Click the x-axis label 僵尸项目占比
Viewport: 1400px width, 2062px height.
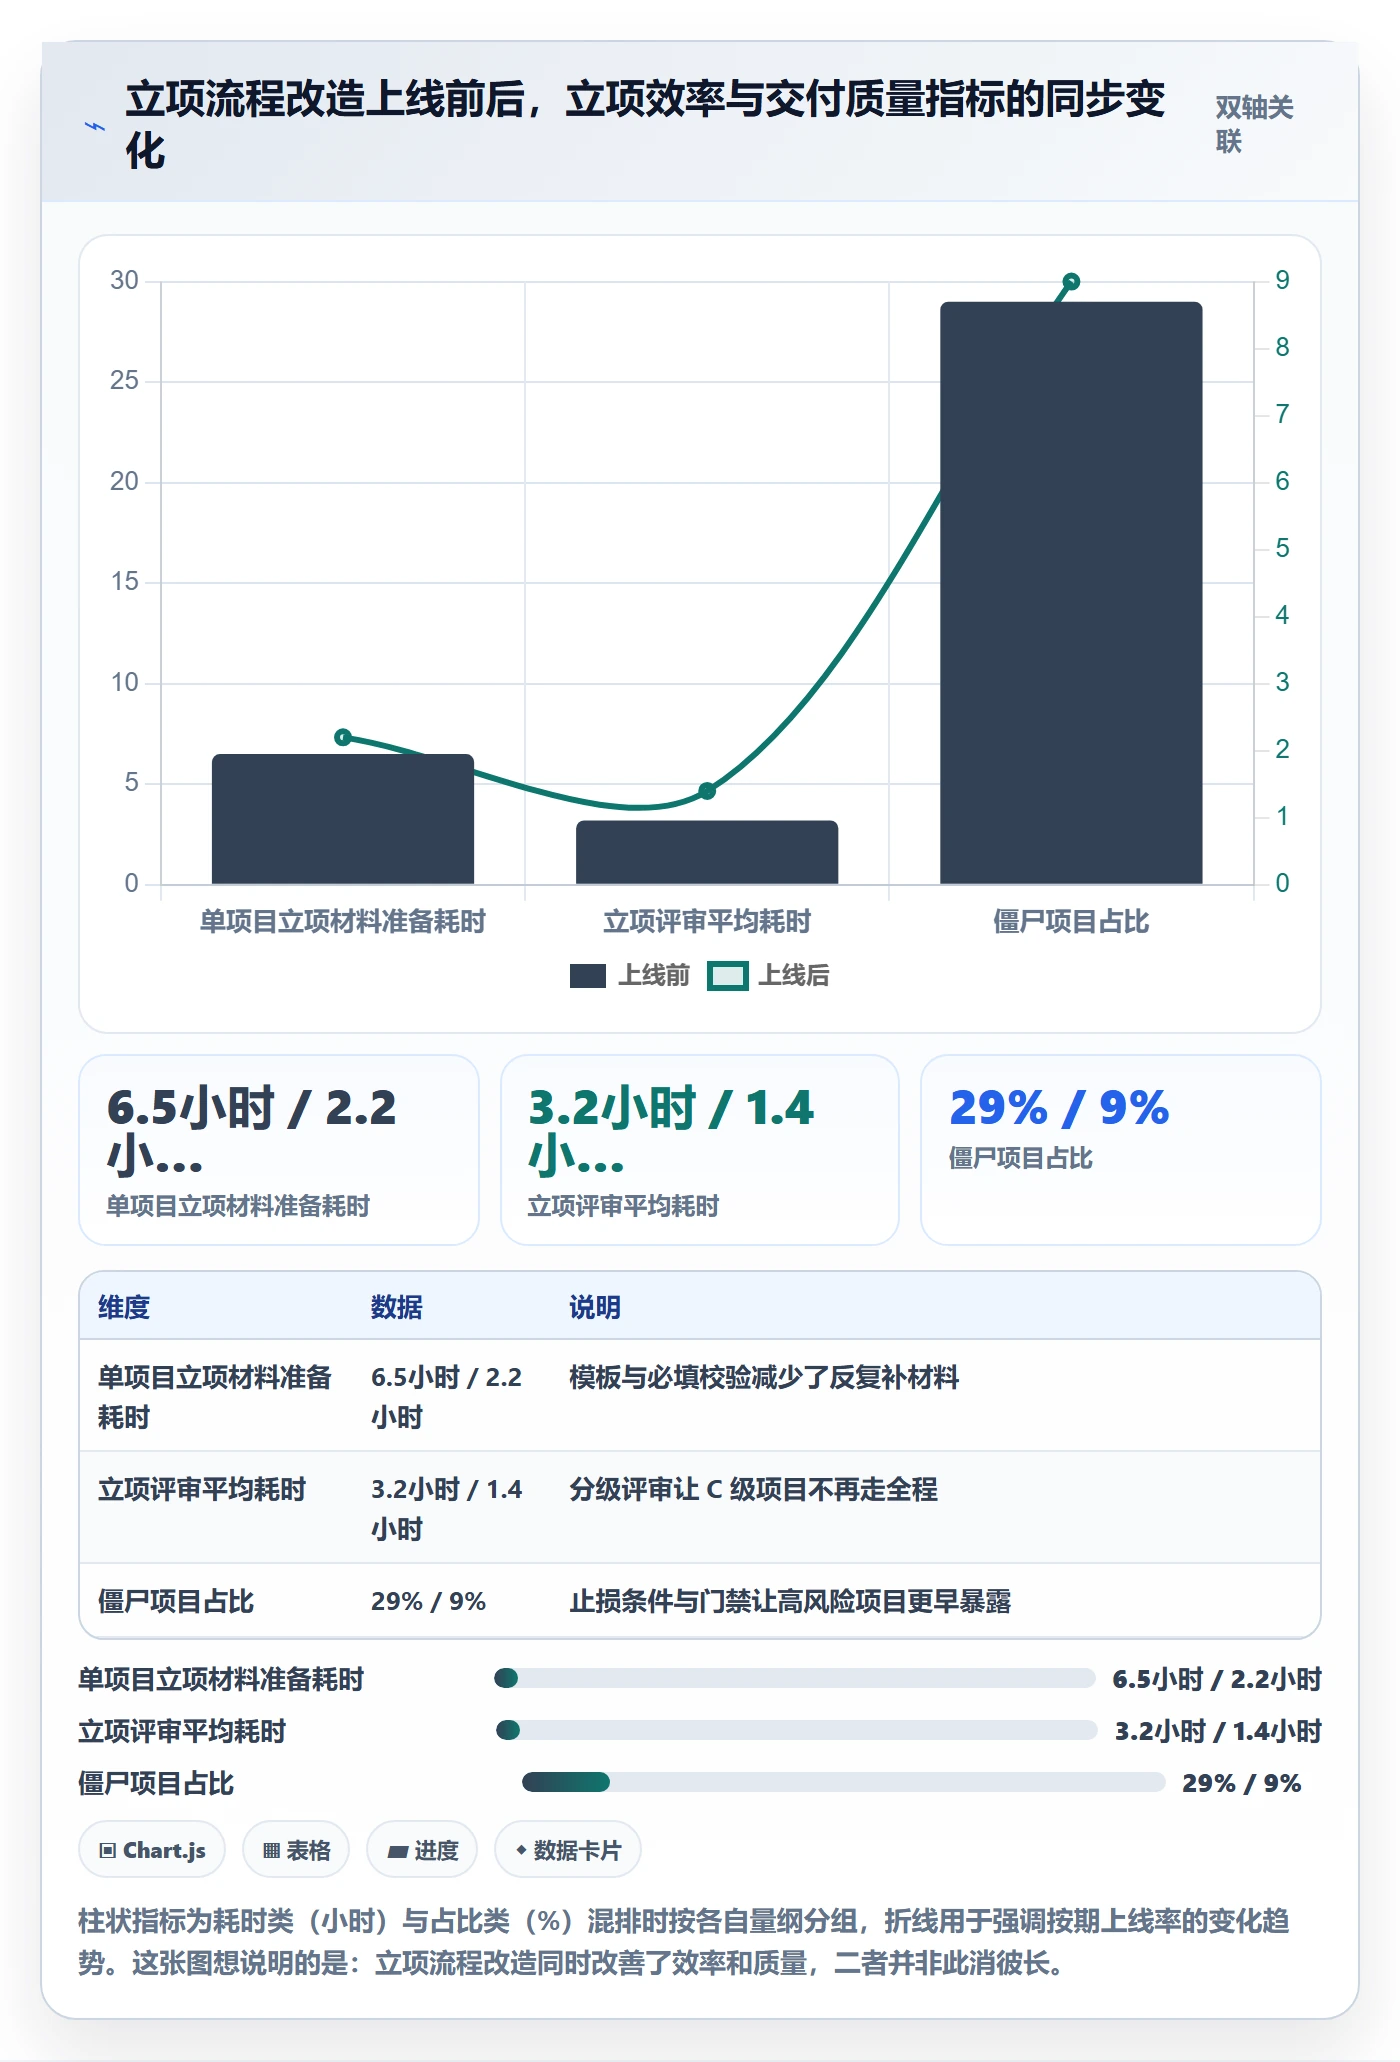pos(1071,921)
